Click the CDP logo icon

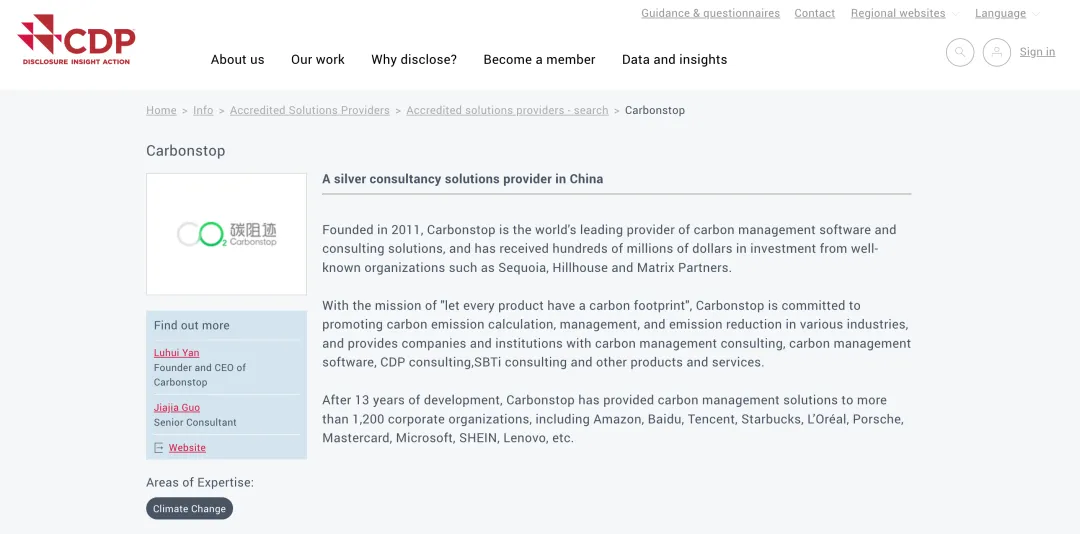pos(76,40)
